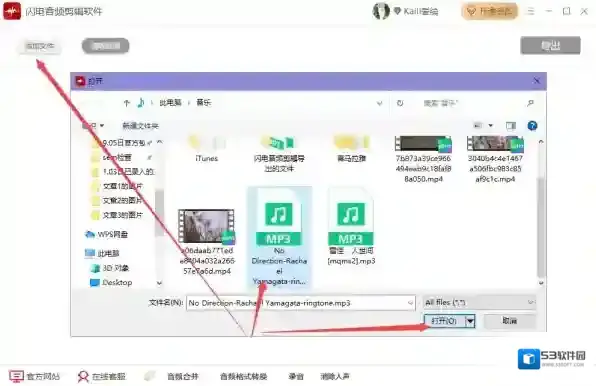Viewport: 596px width, 386px height.
Task: Go up one folder level arrow
Action: point(127,103)
